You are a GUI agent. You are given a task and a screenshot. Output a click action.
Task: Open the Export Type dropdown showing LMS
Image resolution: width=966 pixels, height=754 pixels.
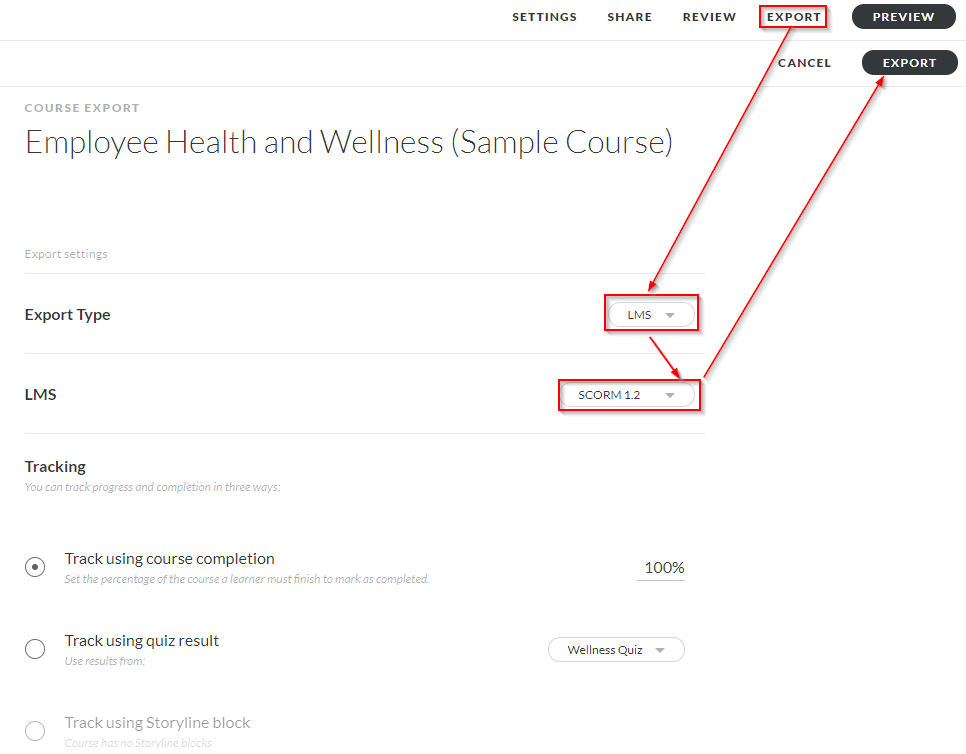tap(651, 313)
